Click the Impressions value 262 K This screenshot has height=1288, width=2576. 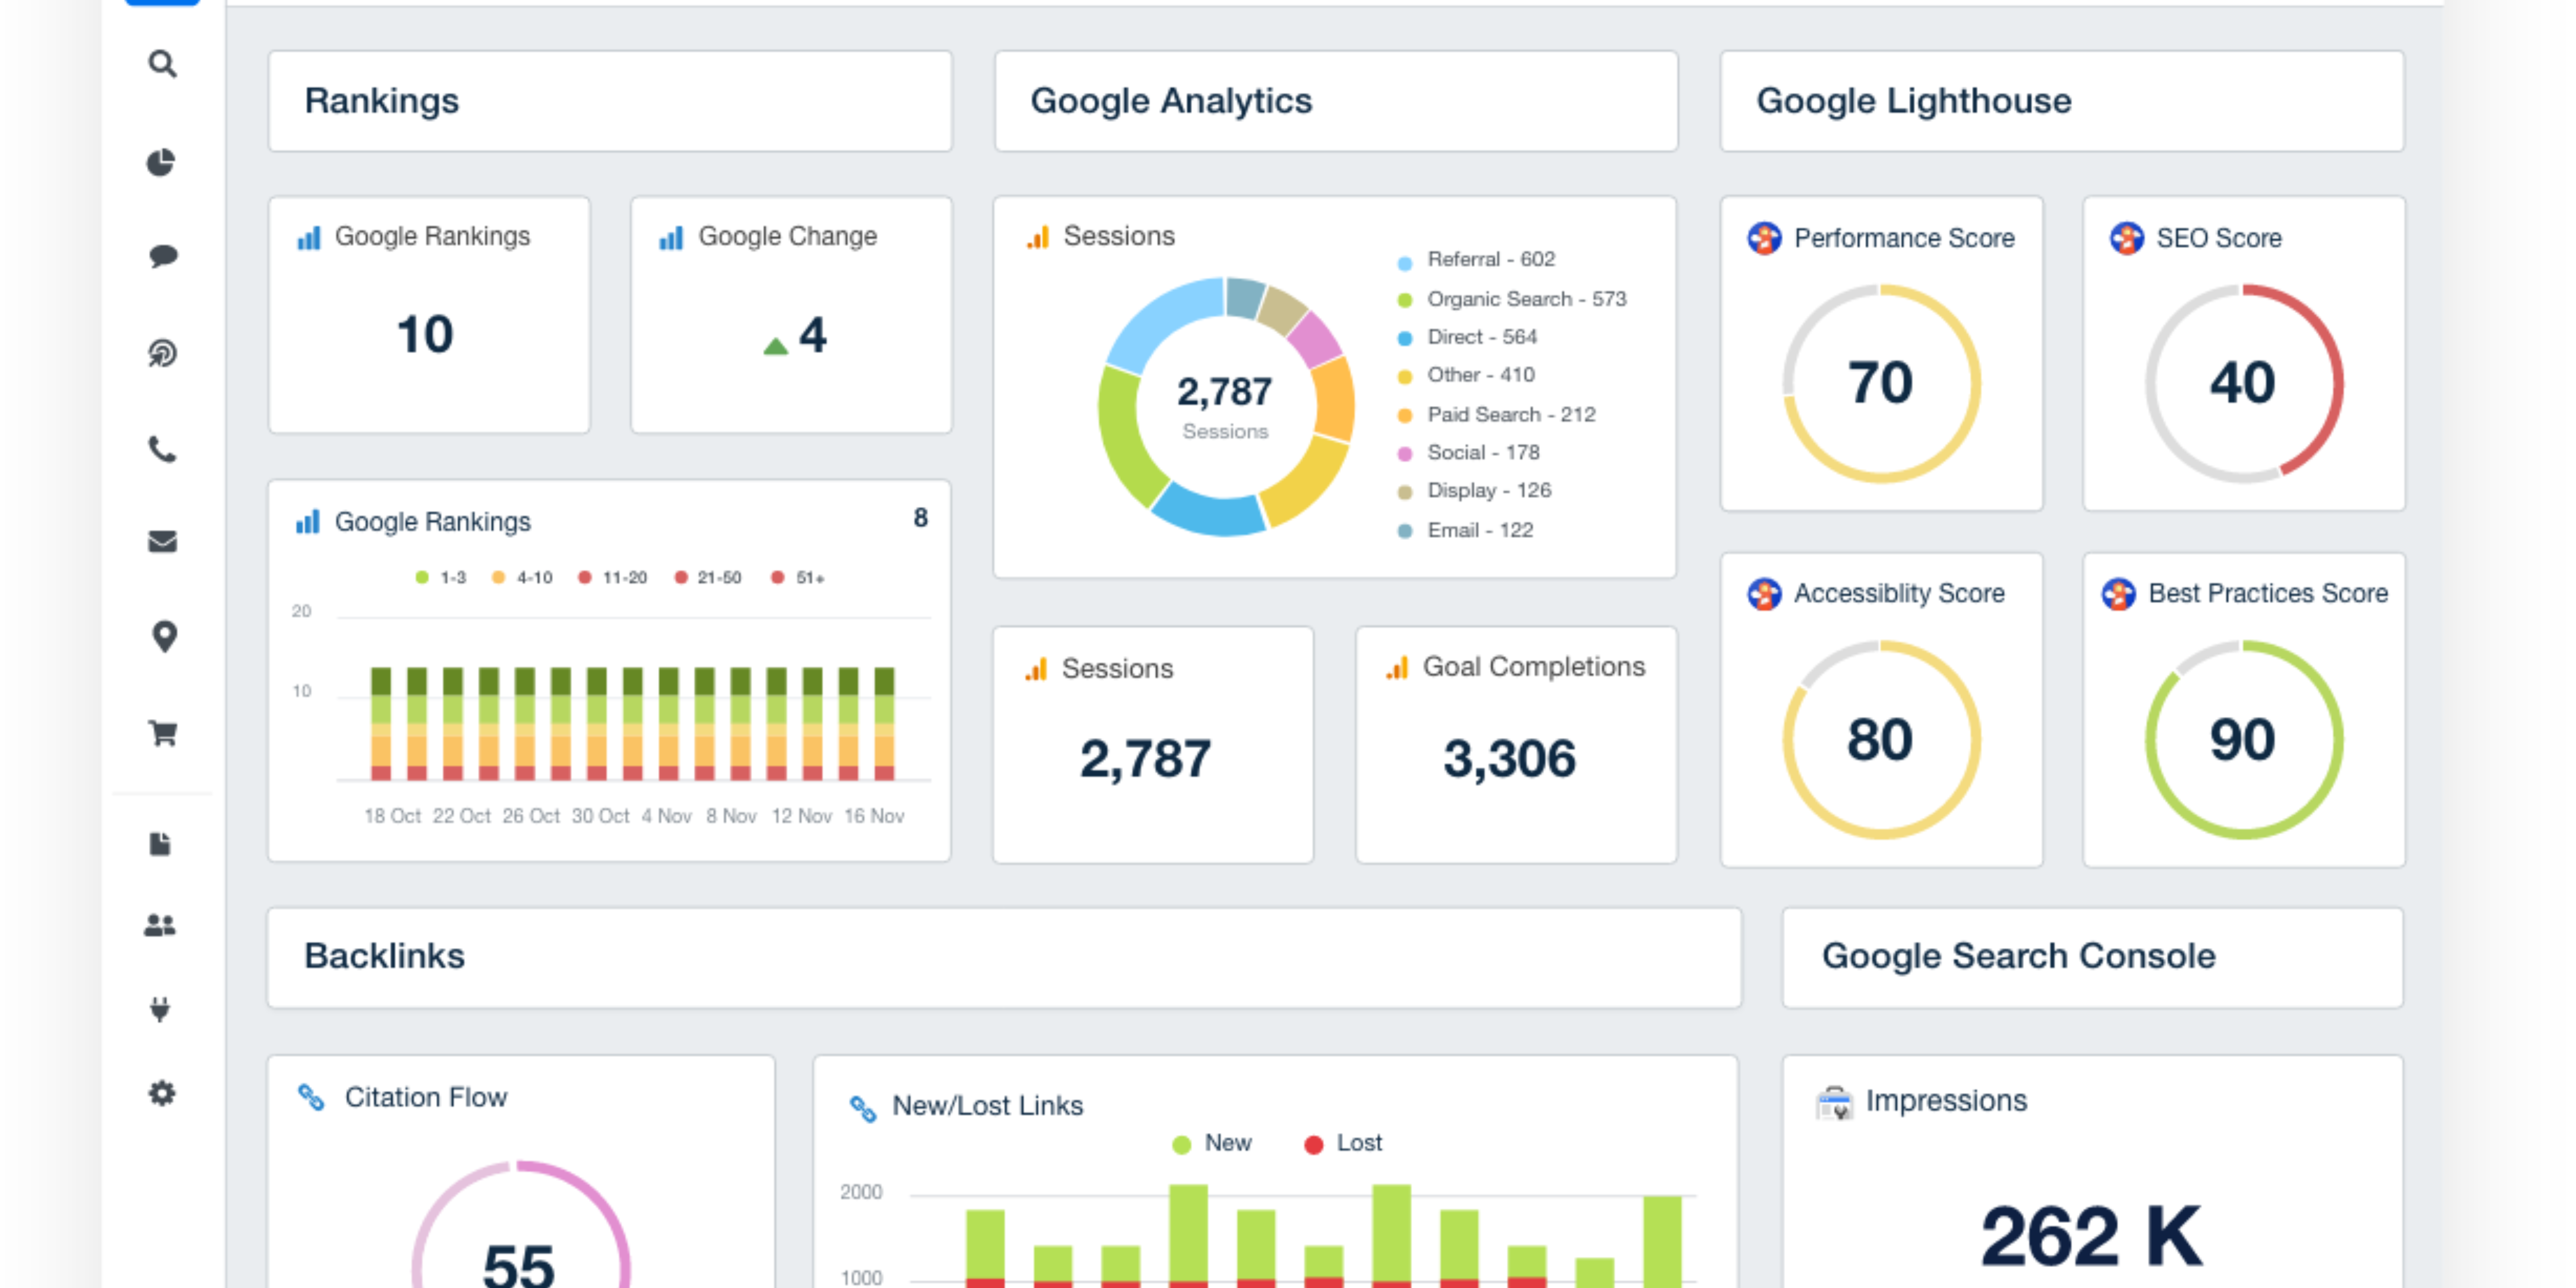(x=2092, y=1237)
